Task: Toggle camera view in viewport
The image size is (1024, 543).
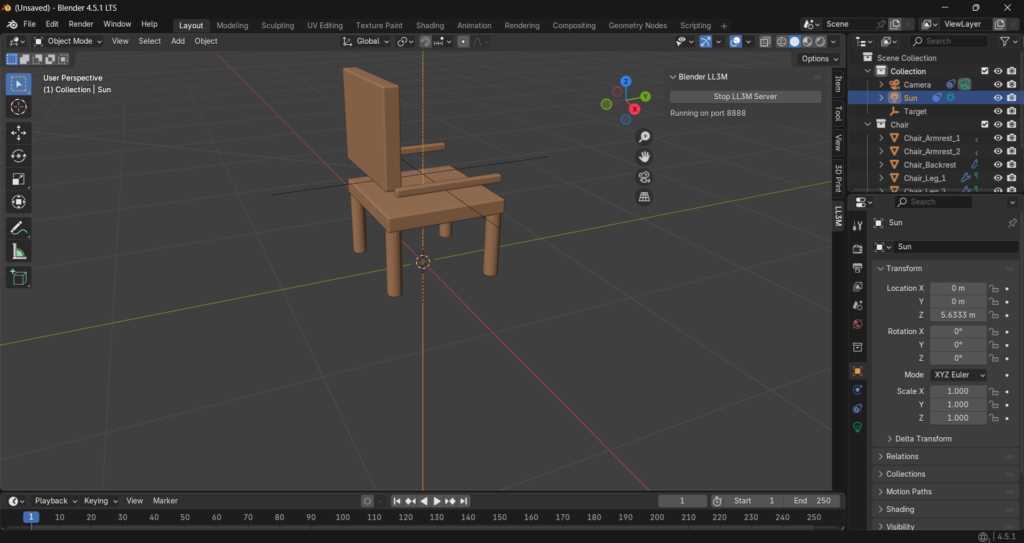Action: coord(645,177)
